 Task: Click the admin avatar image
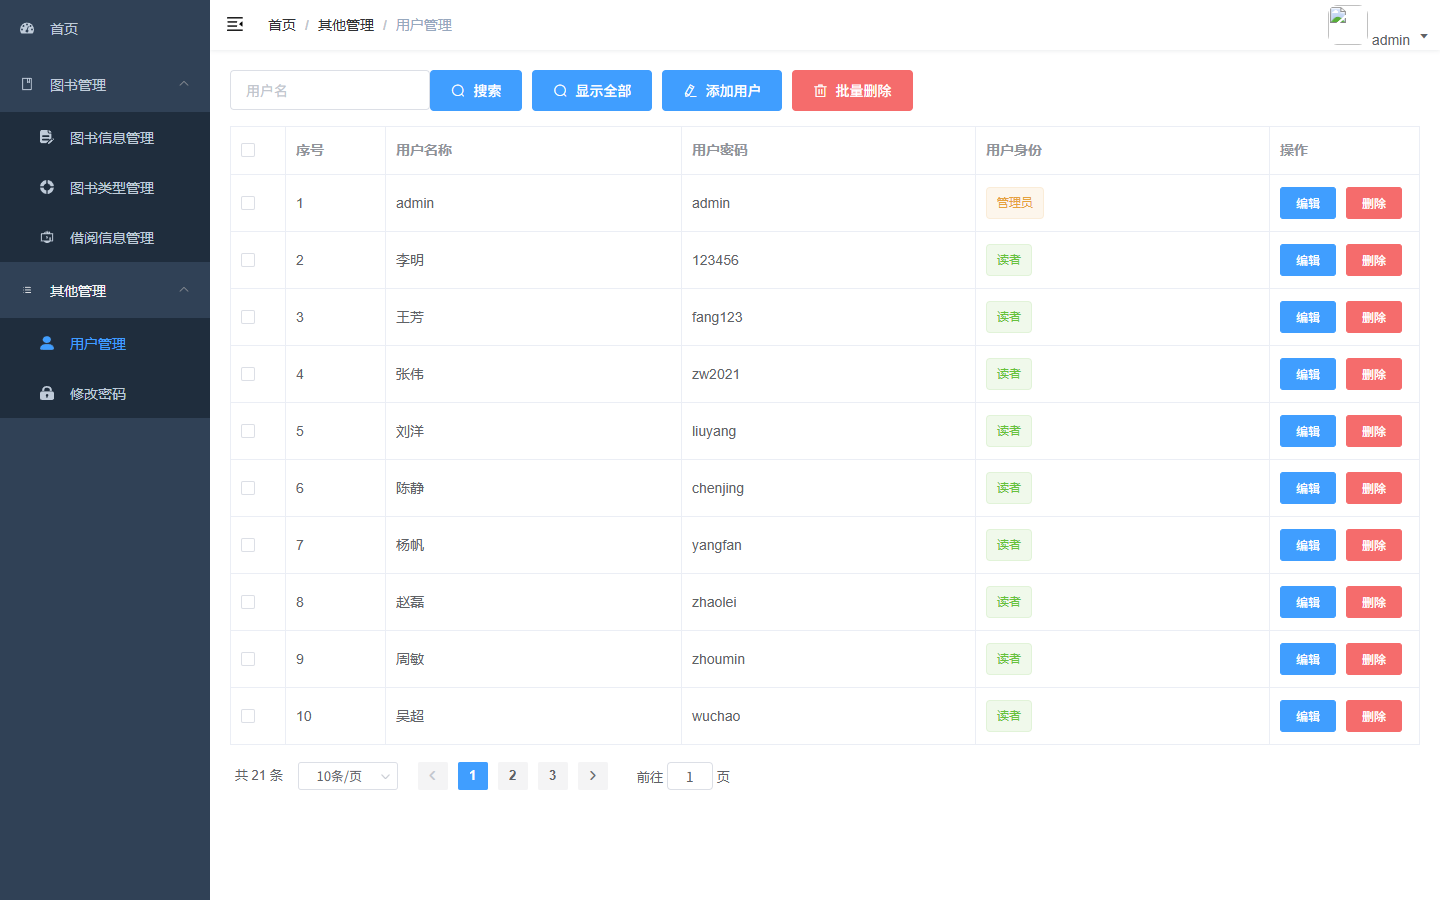point(1347,25)
